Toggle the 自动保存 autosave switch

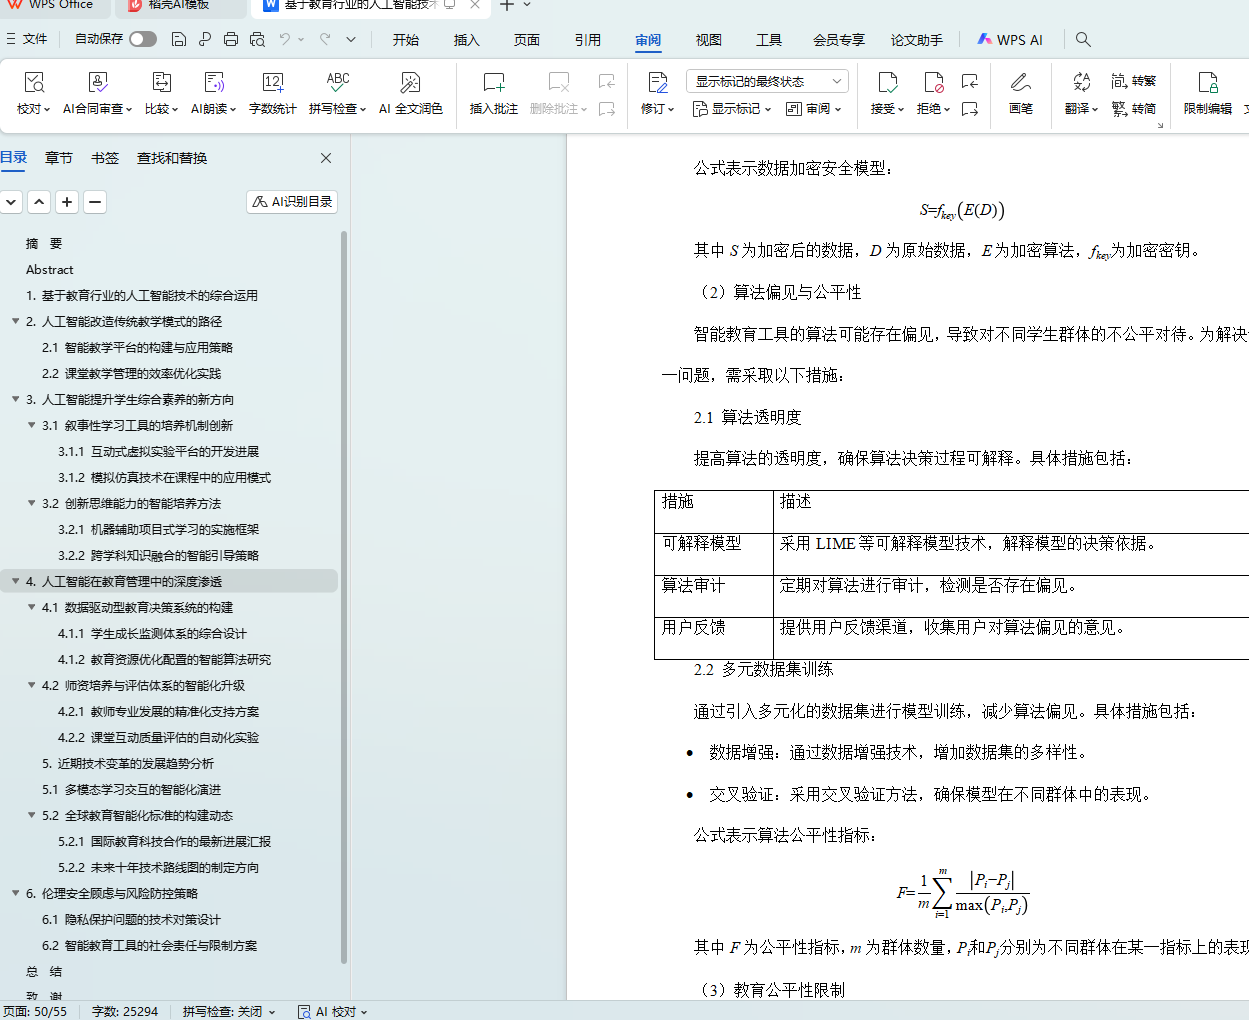click(x=143, y=39)
